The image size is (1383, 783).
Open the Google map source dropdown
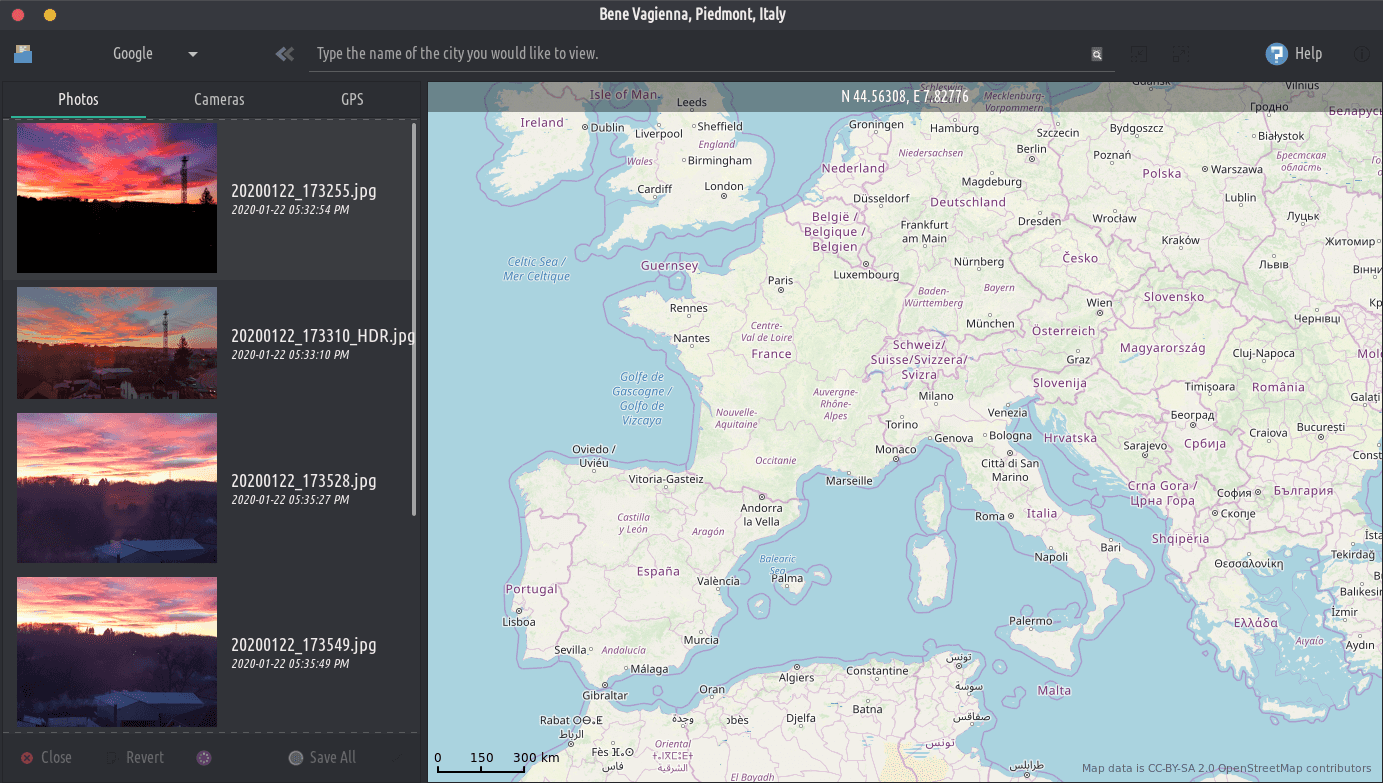point(155,54)
